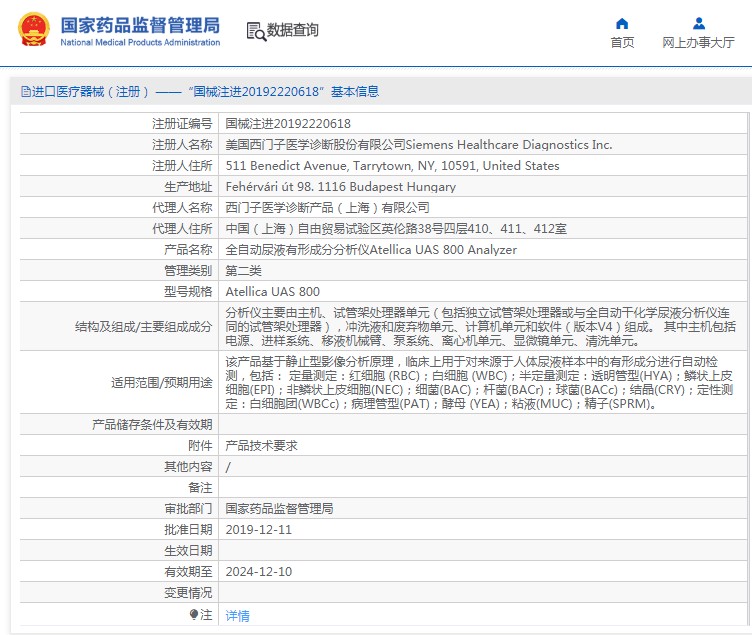The width and height of the screenshot is (752, 635).
Task: Click the 产品名称 label
Action: (188, 249)
